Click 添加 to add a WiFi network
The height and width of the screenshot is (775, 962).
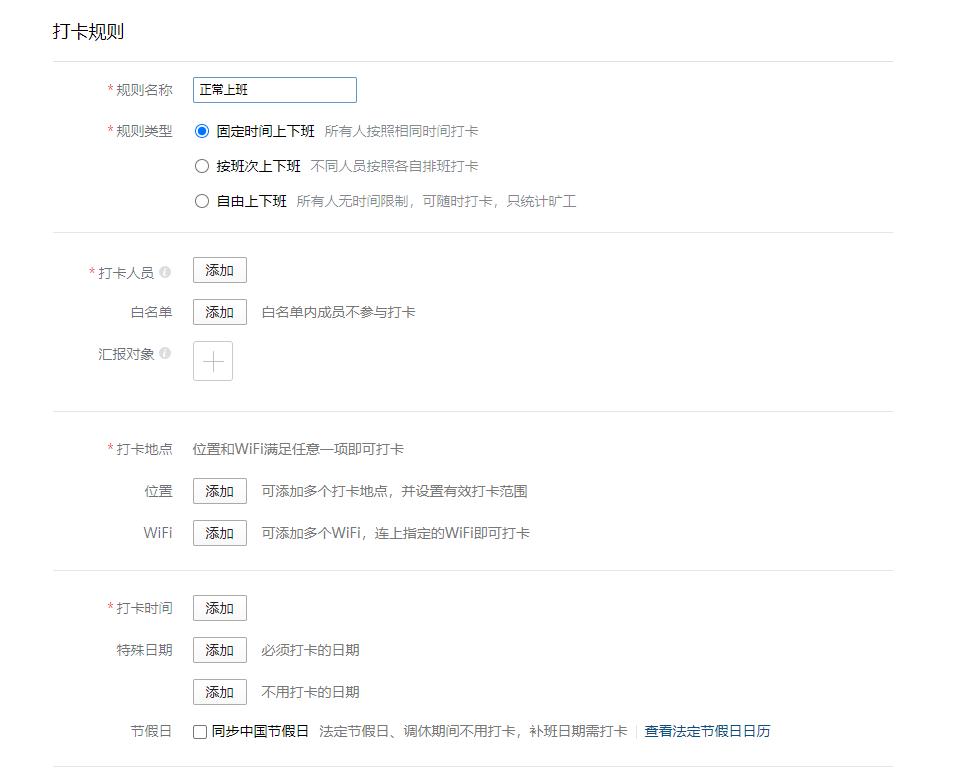click(218, 533)
